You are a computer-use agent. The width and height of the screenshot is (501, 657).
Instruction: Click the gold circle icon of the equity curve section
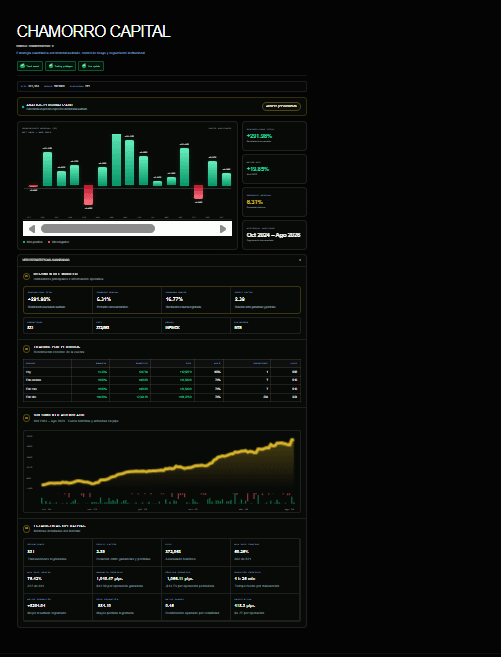click(x=26, y=418)
